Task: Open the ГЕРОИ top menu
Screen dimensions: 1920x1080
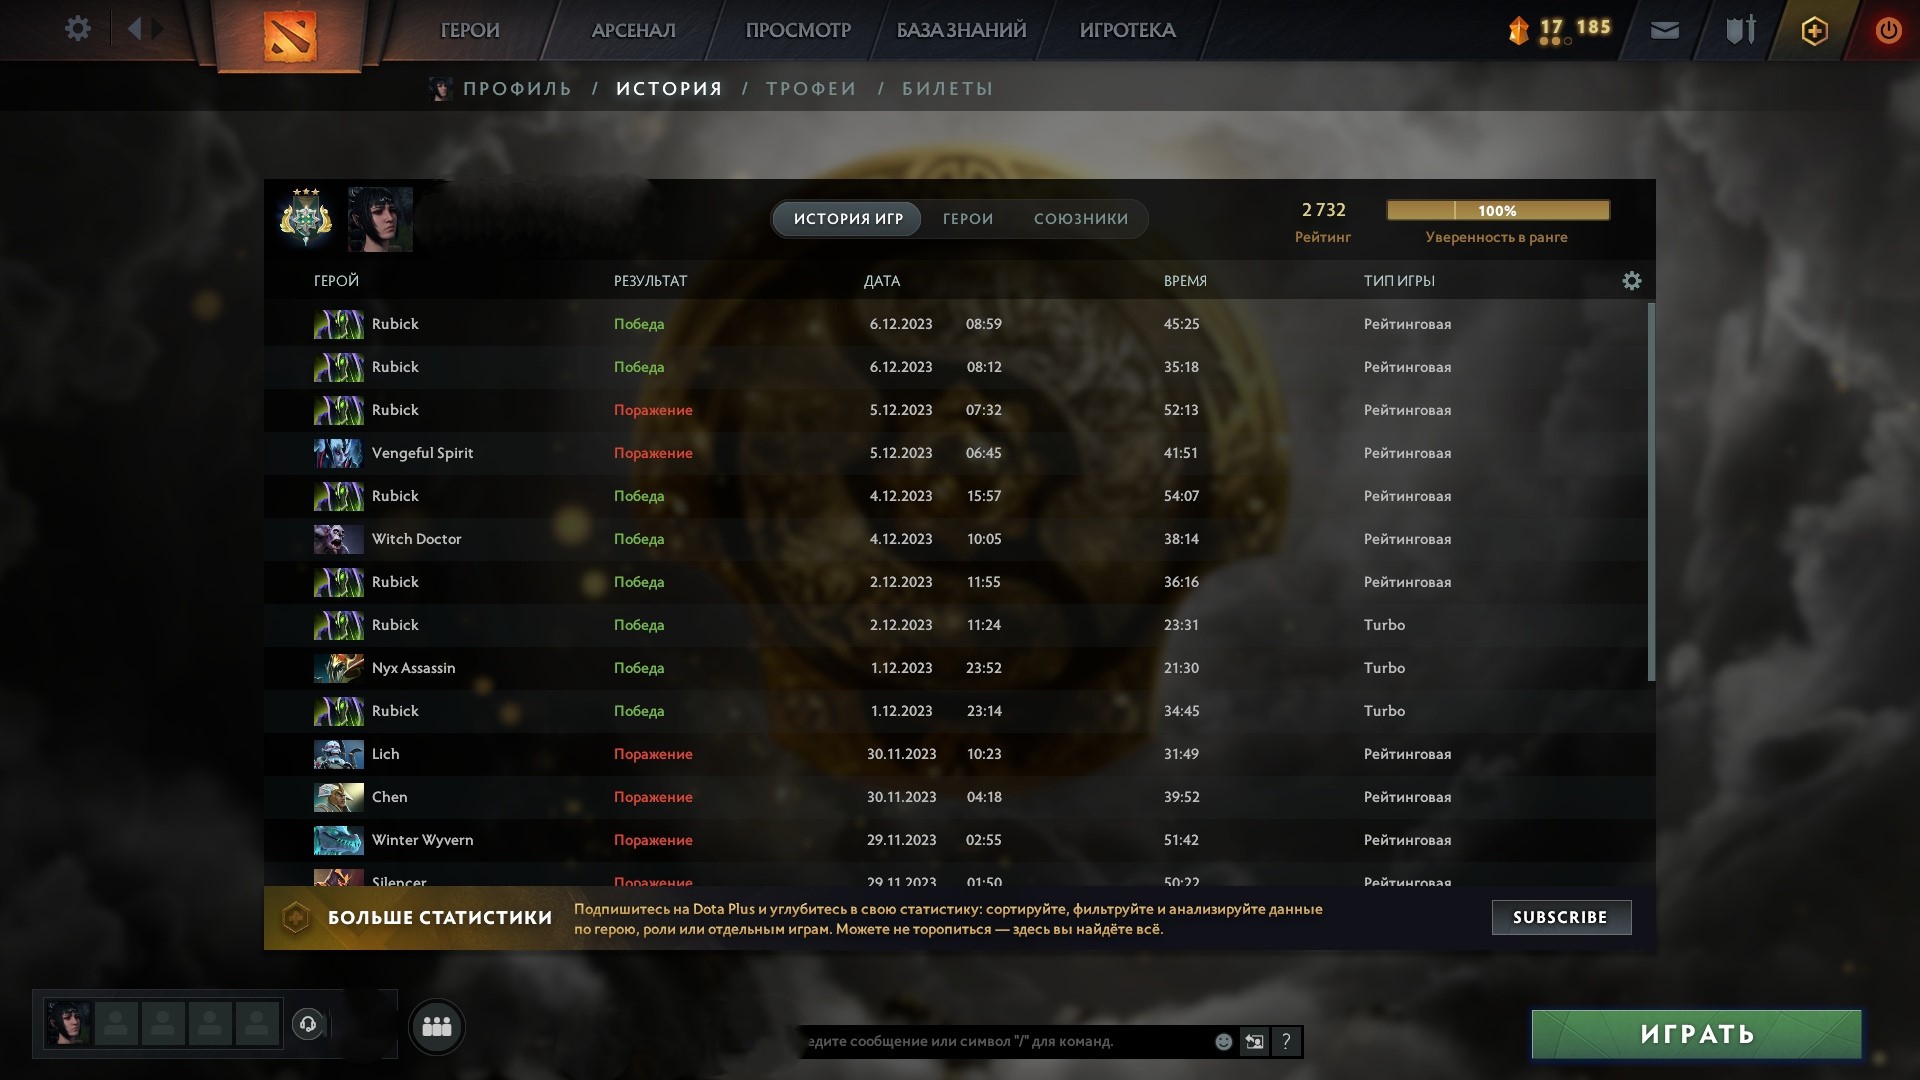Action: coord(470,30)
